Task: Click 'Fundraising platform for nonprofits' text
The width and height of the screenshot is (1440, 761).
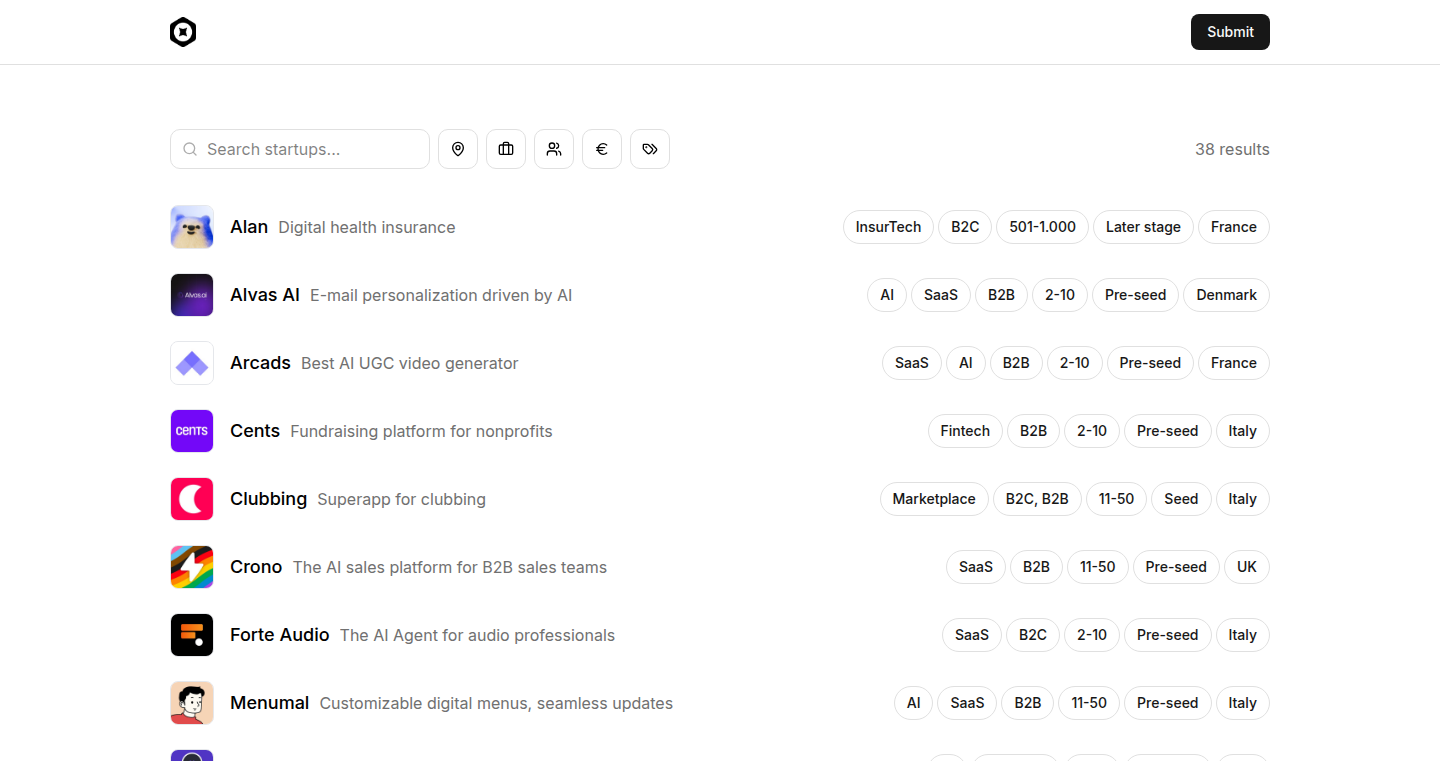Action: [421, 431]
